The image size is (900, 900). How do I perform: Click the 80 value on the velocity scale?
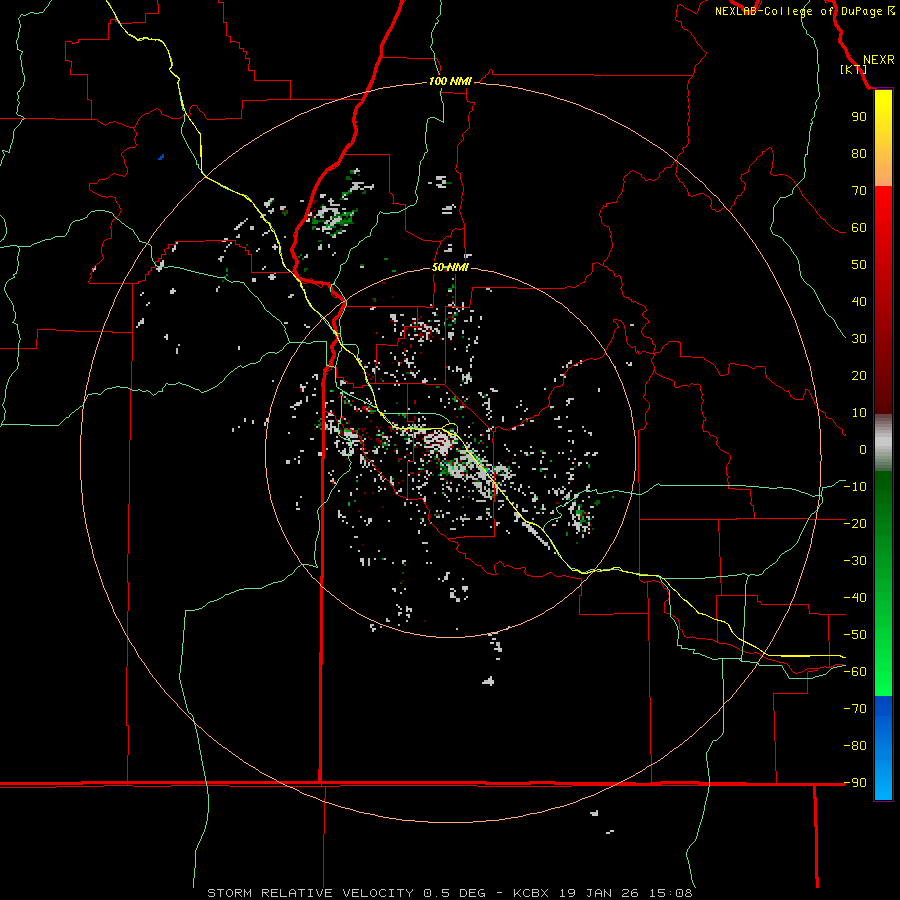pyautogui.click(x=859, y=153)
